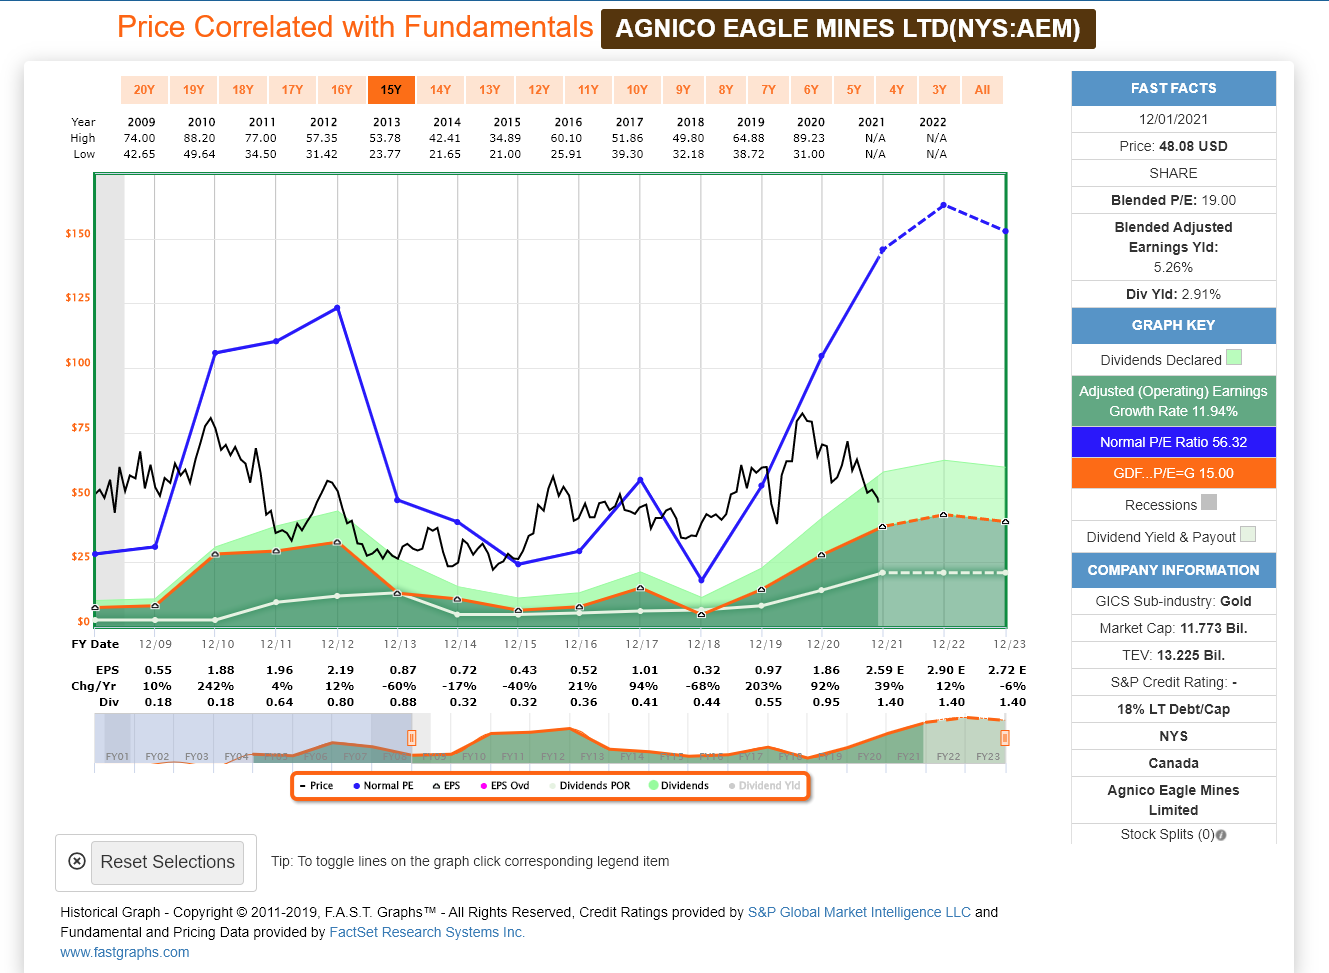Switch to the 9Y time range
The image size is (1329, 973).
coord(683,90)
